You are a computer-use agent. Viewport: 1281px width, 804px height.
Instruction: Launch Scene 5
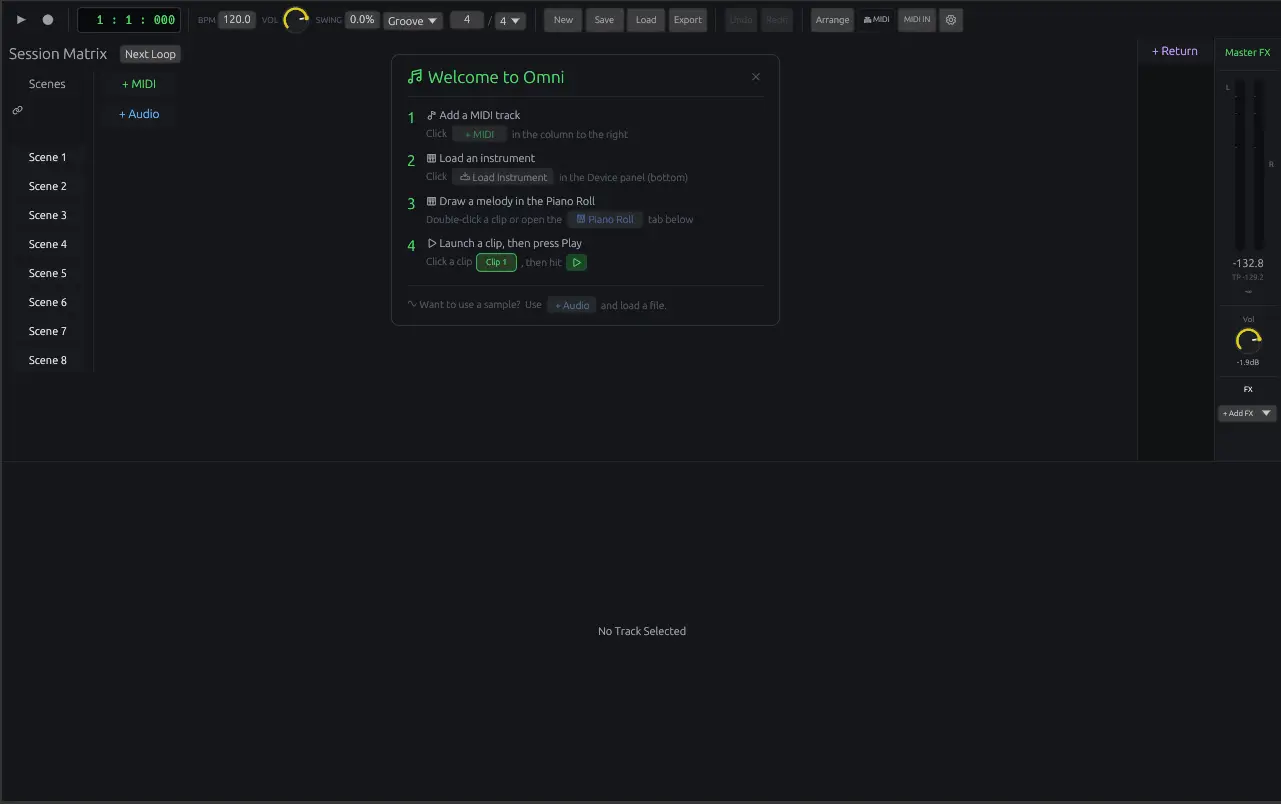[x=48, y=273]
